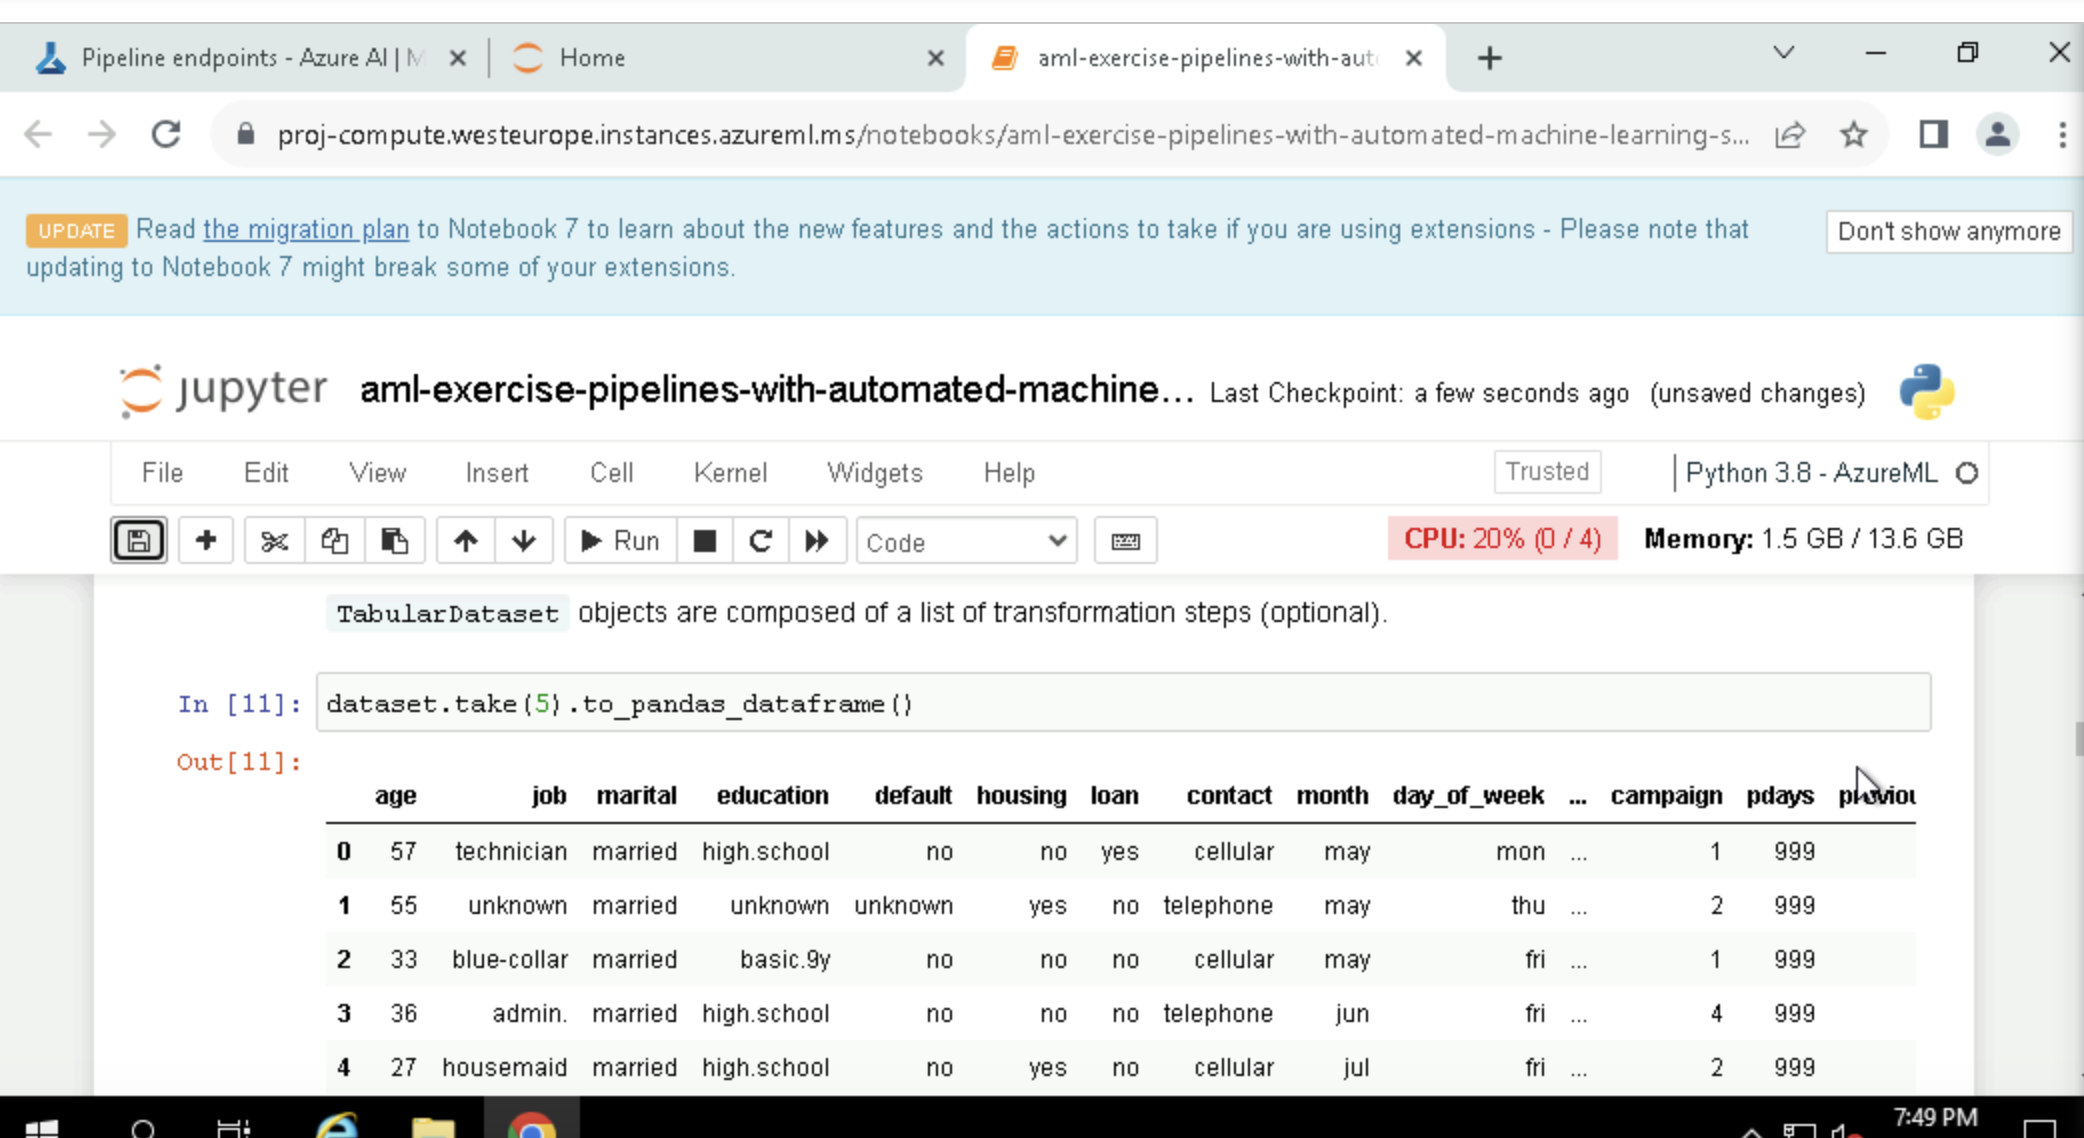
Task: Go back in browser history
Action: click(x=38, y=134)
